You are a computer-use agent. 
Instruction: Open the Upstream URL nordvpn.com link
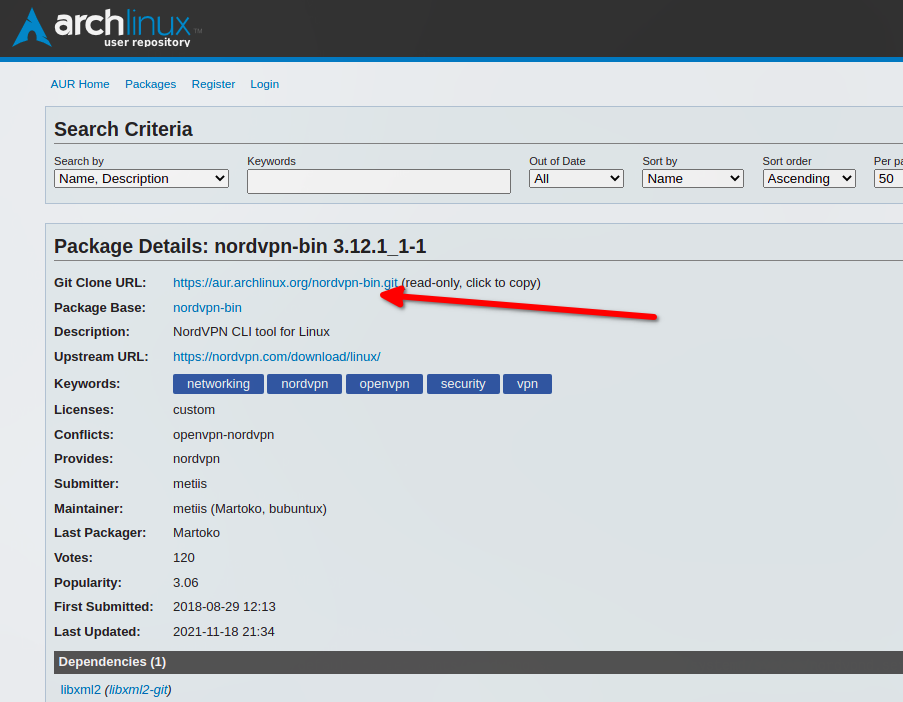(276, 356)
